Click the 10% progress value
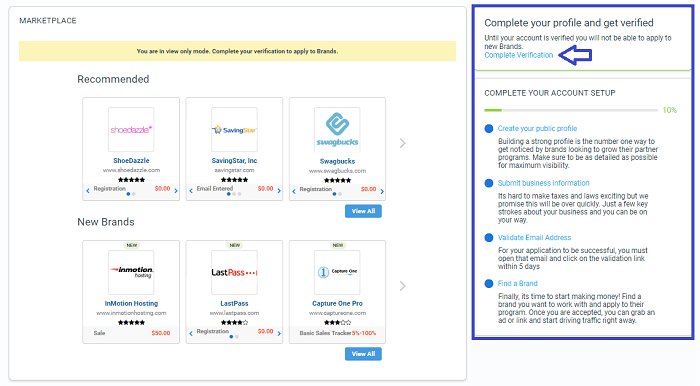Image resolution: width=700 pixels, height=386 pixels. [670, 110]
